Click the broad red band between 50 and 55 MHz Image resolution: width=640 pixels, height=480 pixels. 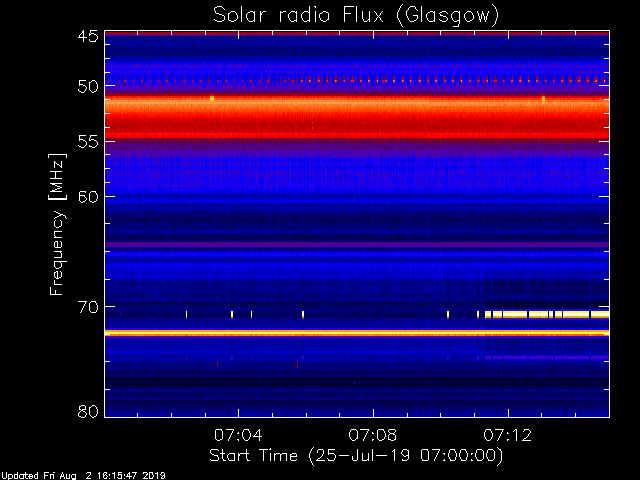[x=357, y=117]
